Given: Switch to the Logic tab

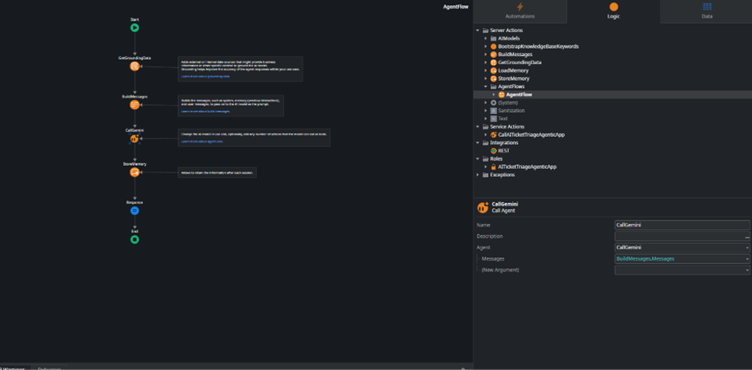Looking at the screenshot, I should click(613, 12).
